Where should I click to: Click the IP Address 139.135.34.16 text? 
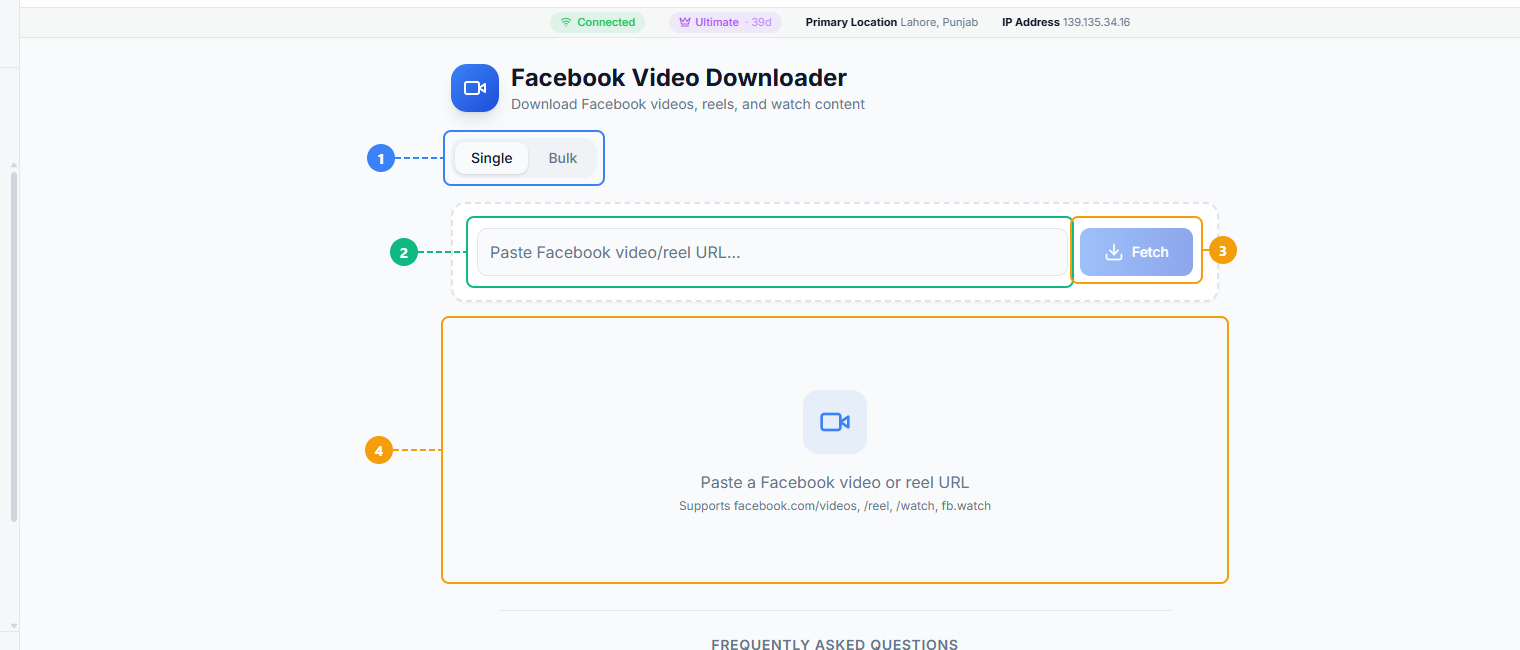click(1066, 22)
